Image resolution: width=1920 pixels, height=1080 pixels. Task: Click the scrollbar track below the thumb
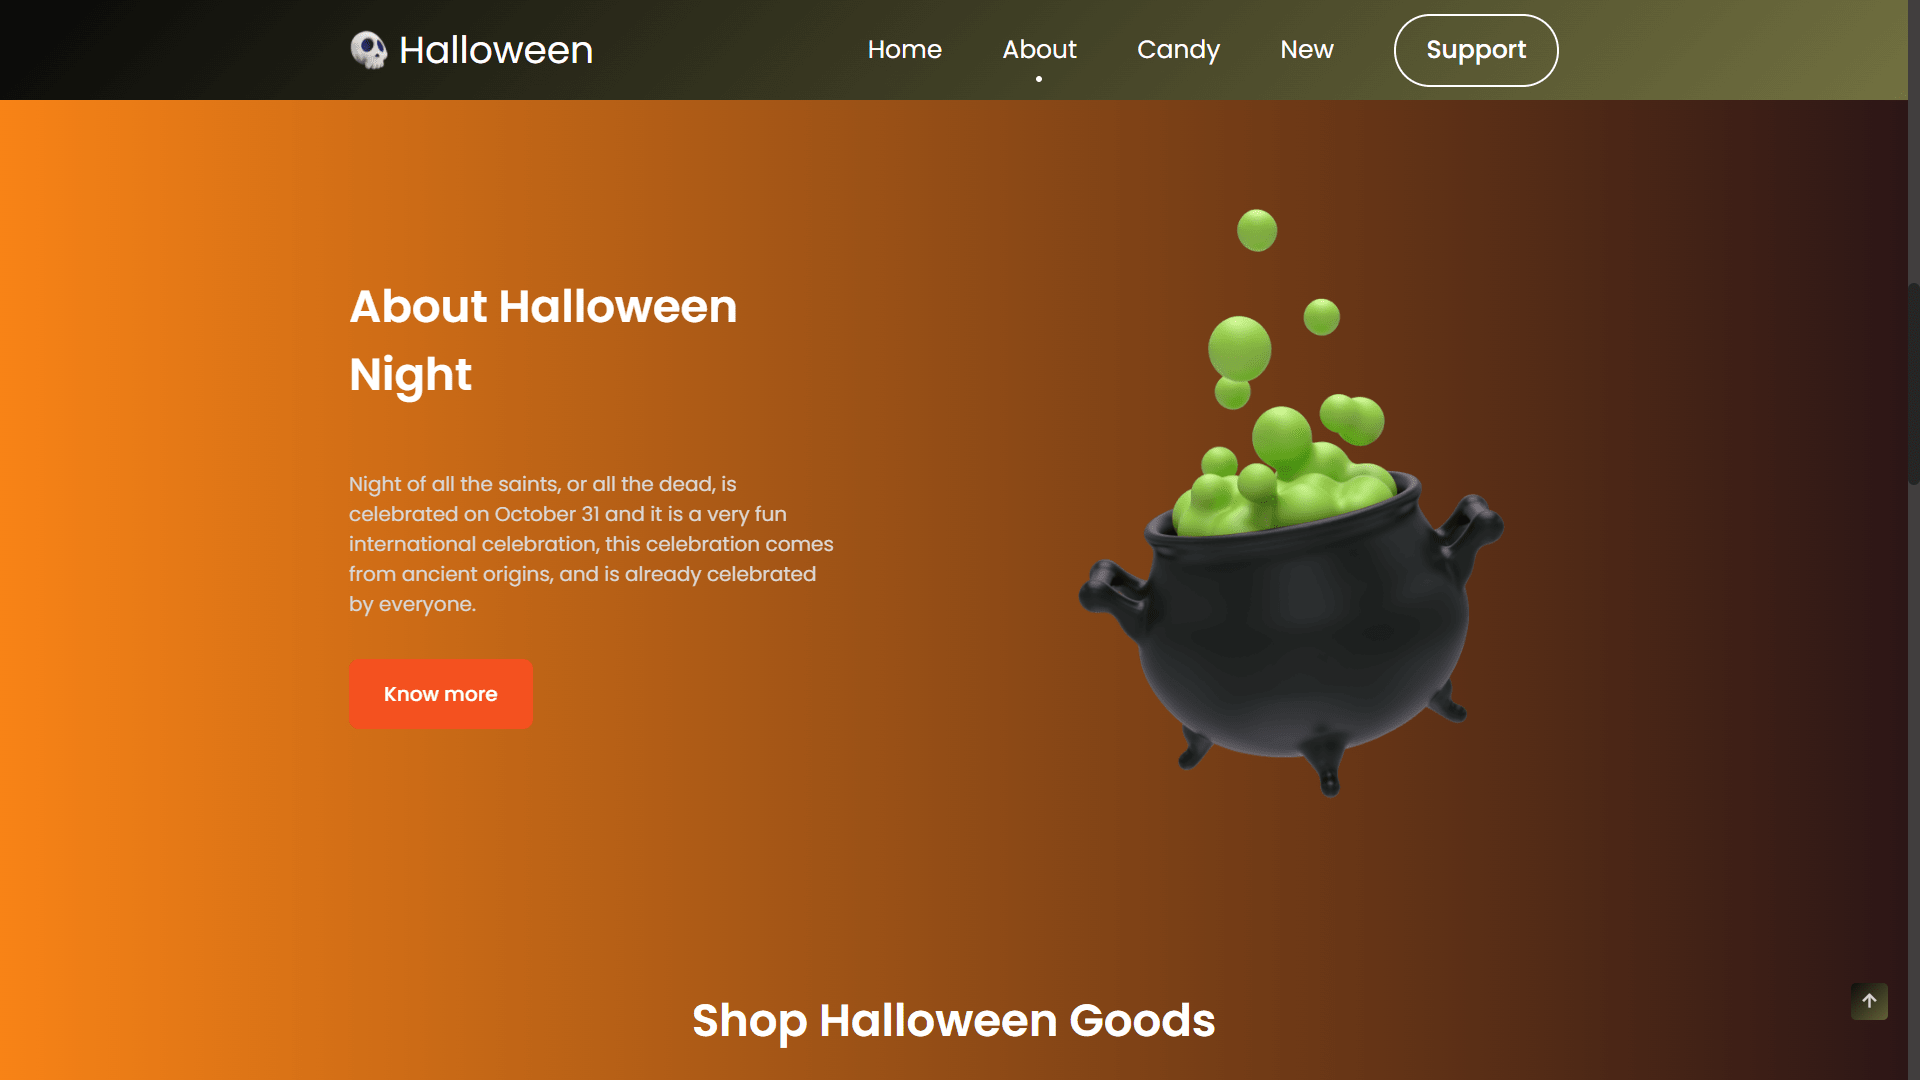tap(1914, 780)
